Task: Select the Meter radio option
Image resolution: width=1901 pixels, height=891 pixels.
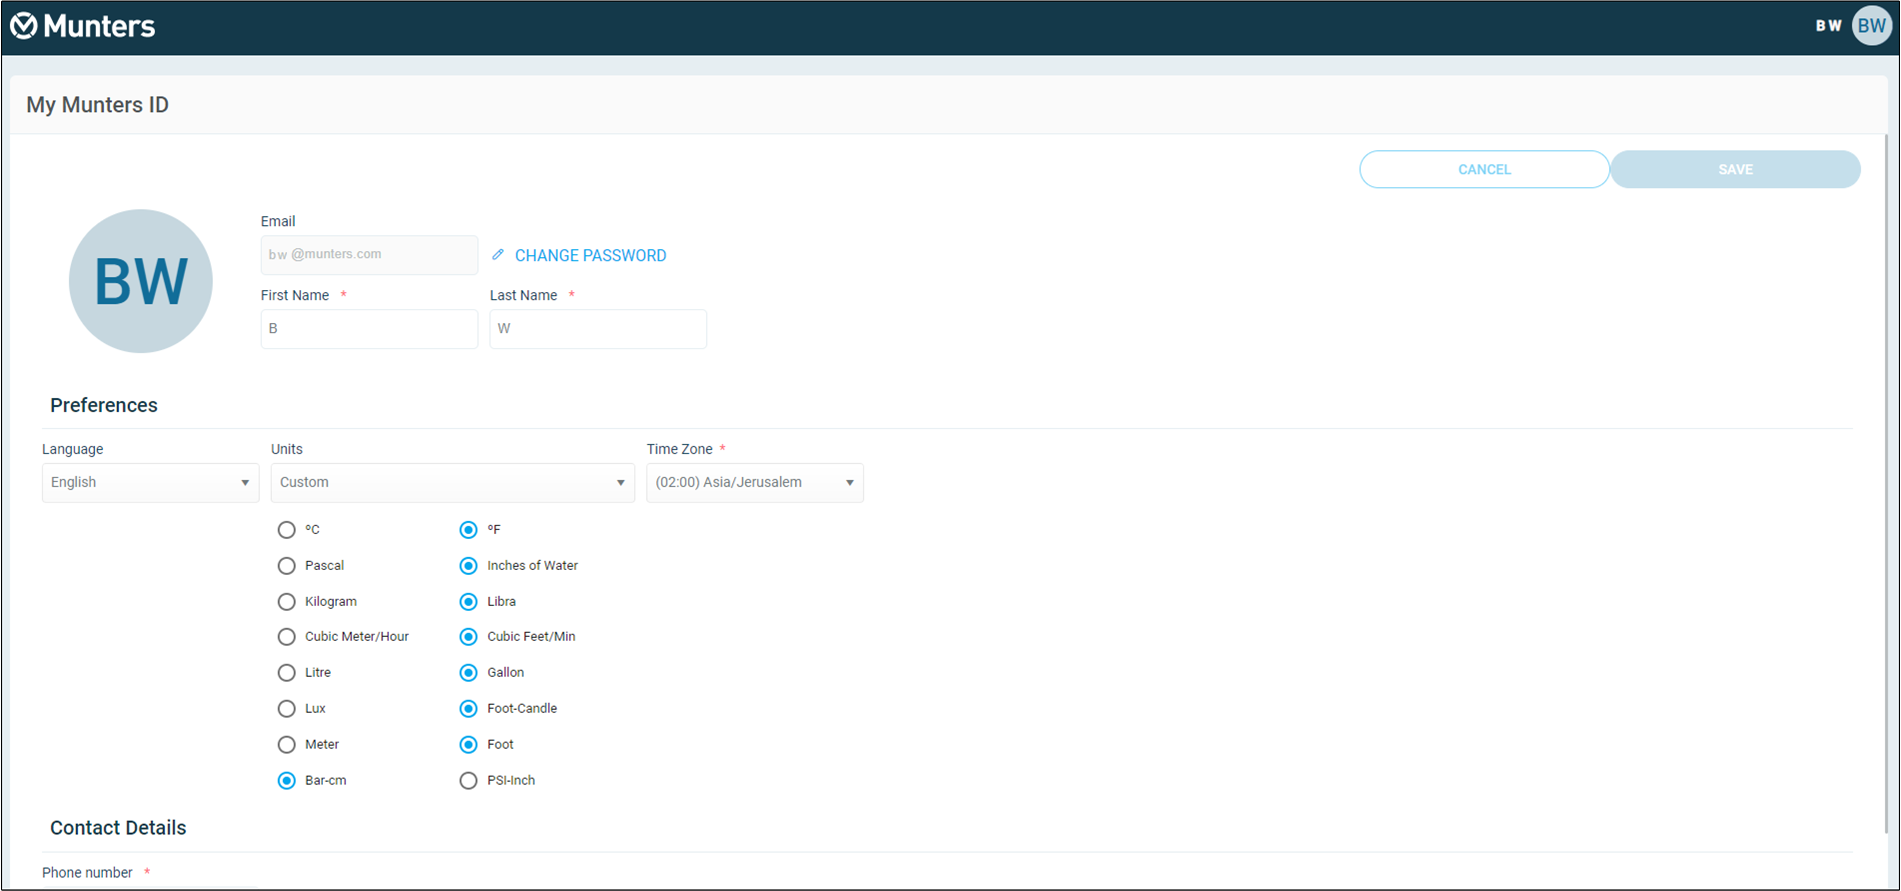Action: (287, 745)
